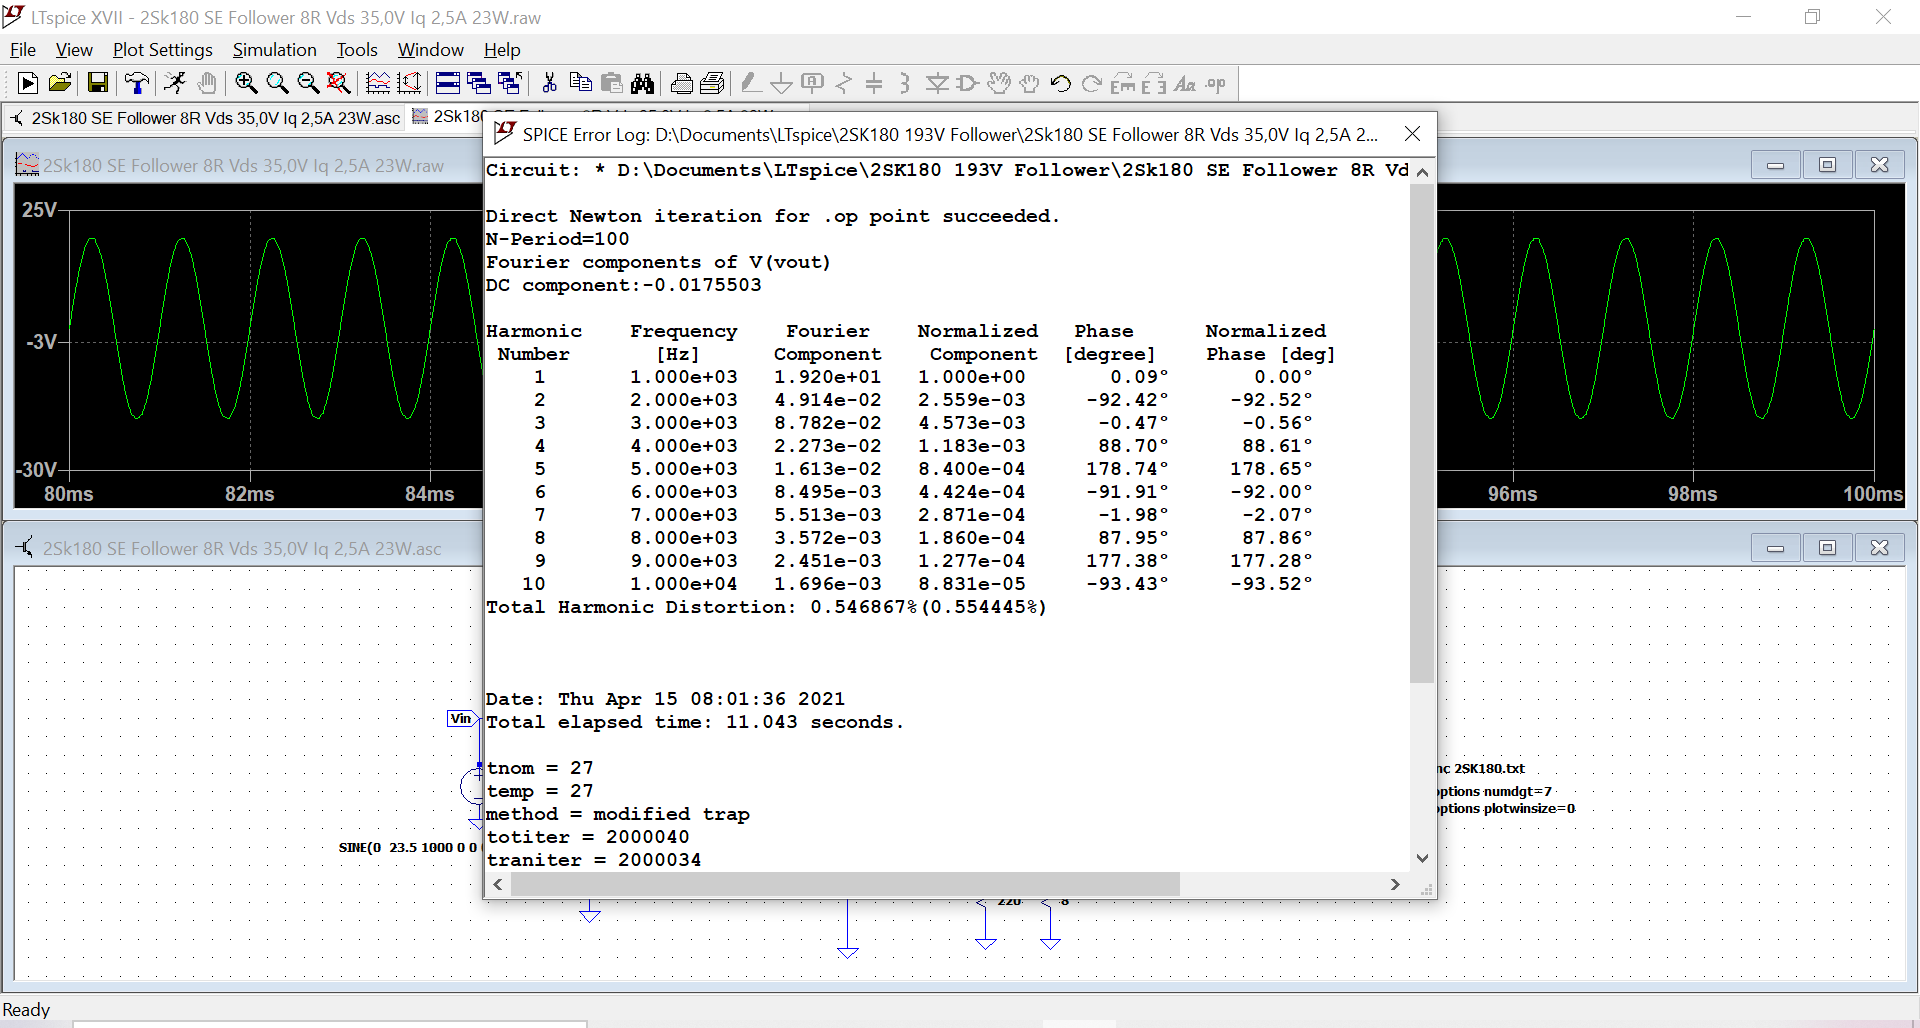
Task: Open the Help menu
Action: [x=502, y=50]
